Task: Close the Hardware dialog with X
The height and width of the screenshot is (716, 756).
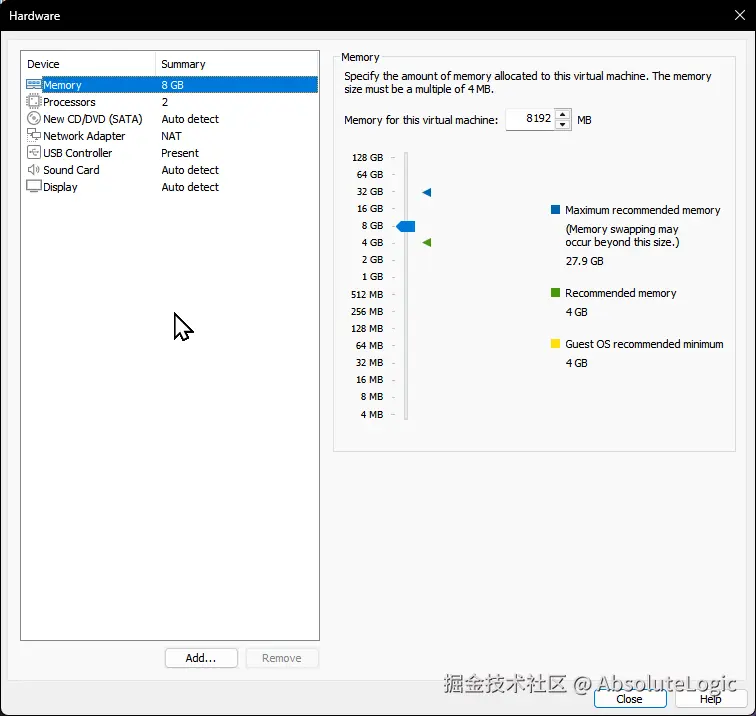Action: [740, 15]
